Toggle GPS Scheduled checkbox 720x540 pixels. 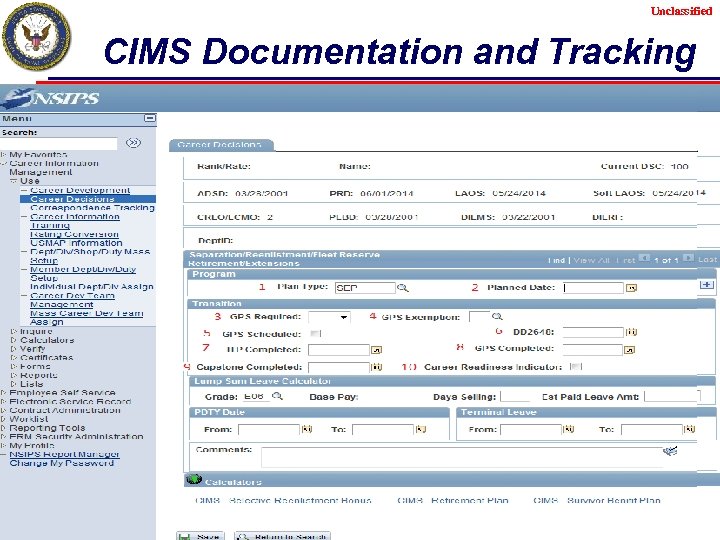(315, 333)
